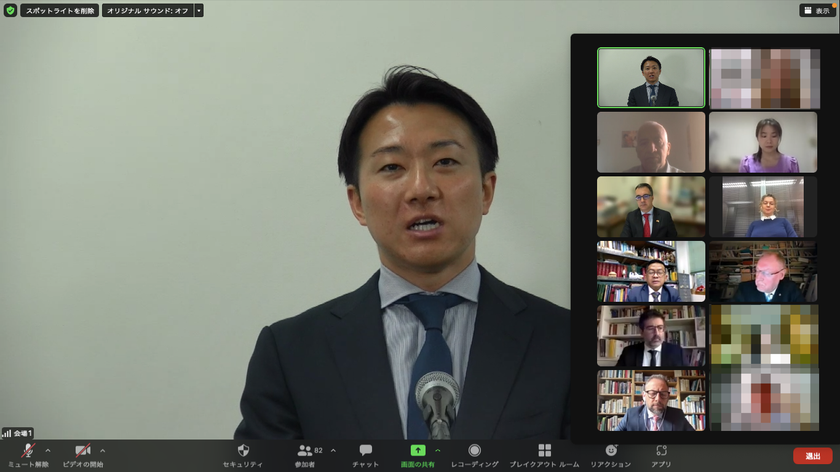This screenshot has height=472, width=840.
Task: Leave meeting with red 退出 button
Action: tap(813, 456)
